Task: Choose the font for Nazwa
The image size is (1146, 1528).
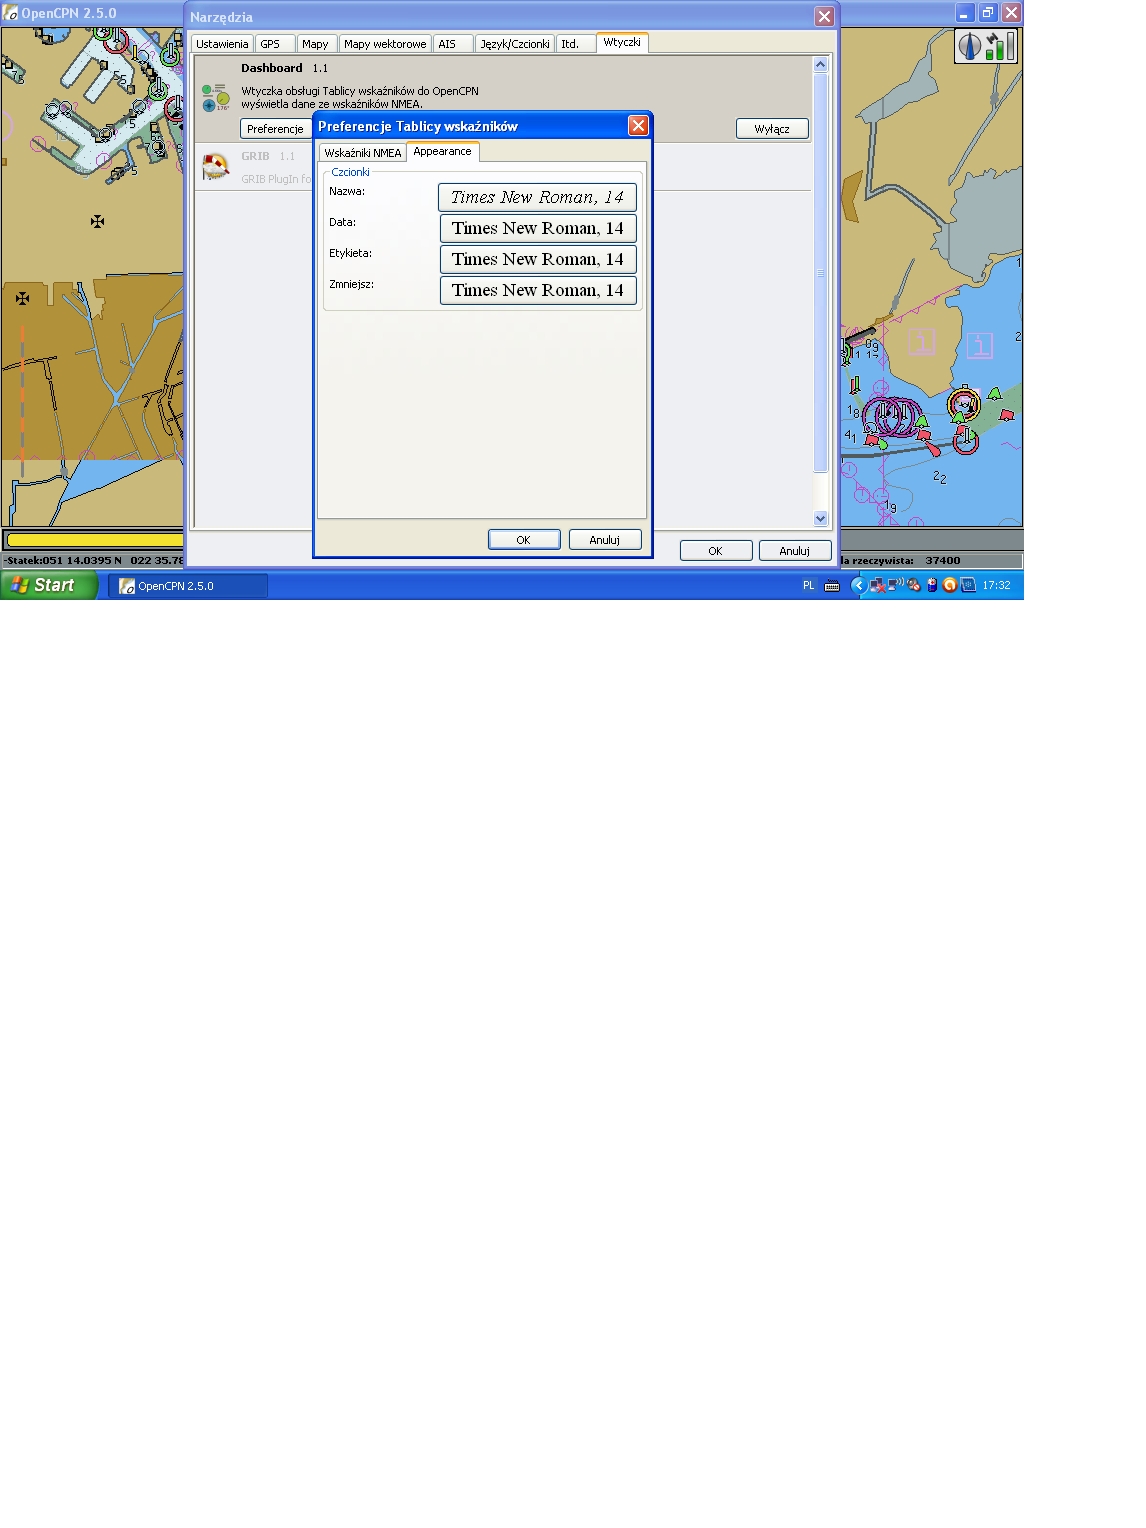Action: 537,197
